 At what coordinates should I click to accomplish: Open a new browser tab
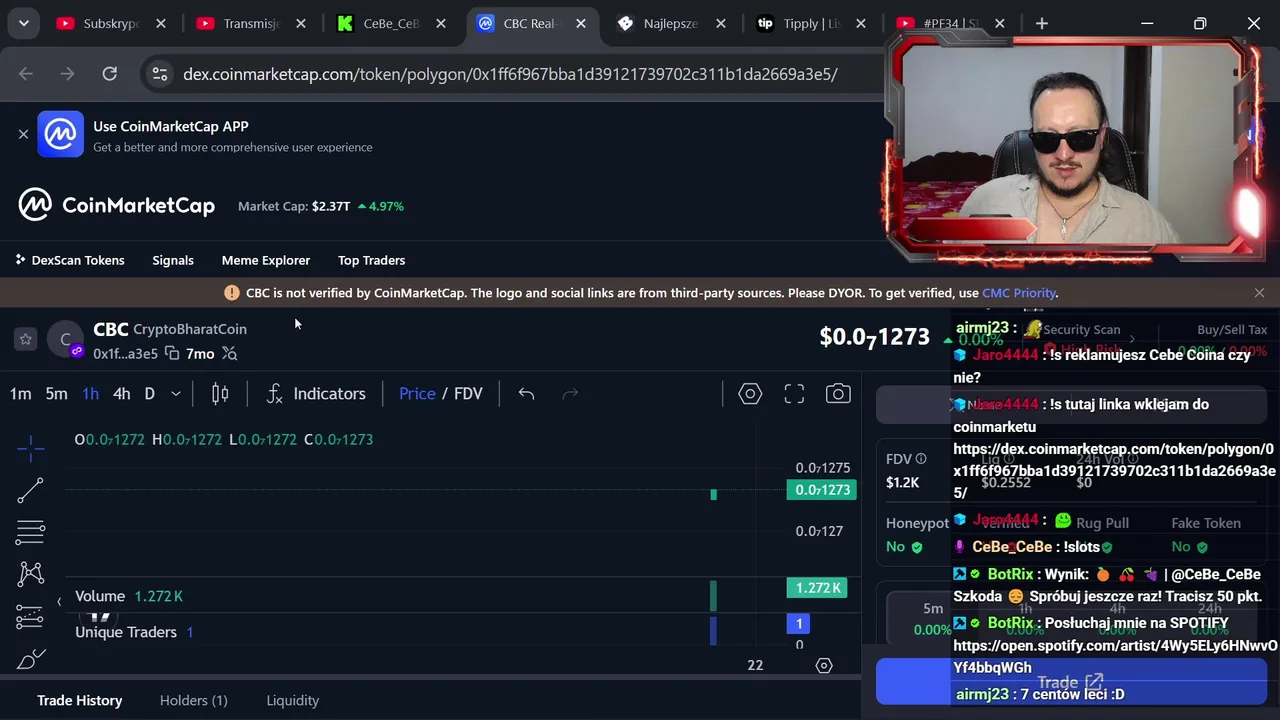[x=1041, y=23]
